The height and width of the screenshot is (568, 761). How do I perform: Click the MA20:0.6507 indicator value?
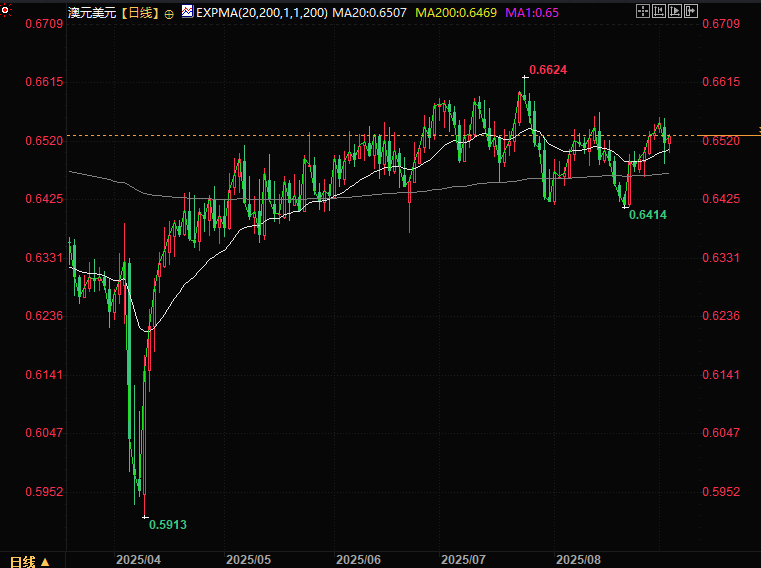tap(369, 13)
